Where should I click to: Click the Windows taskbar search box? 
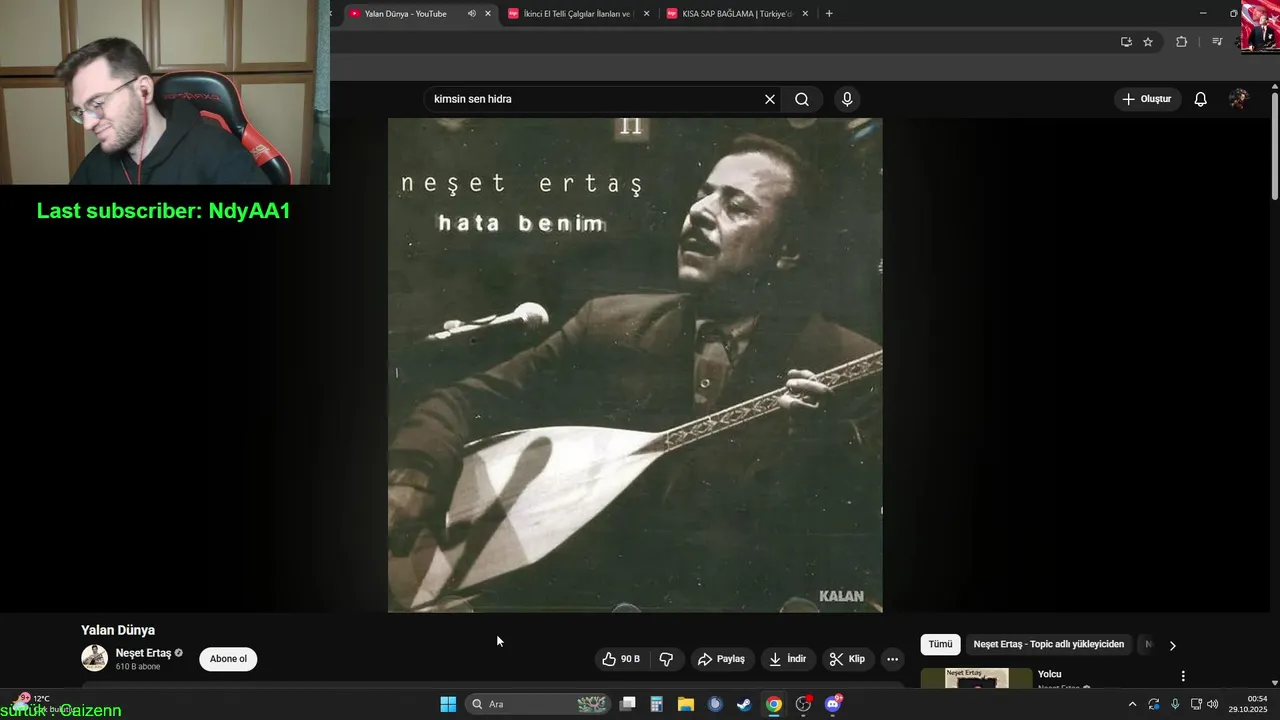[540, 704]
